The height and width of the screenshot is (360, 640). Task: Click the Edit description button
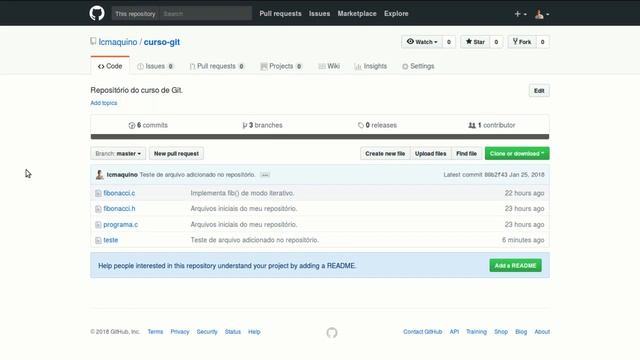(539, 91)
